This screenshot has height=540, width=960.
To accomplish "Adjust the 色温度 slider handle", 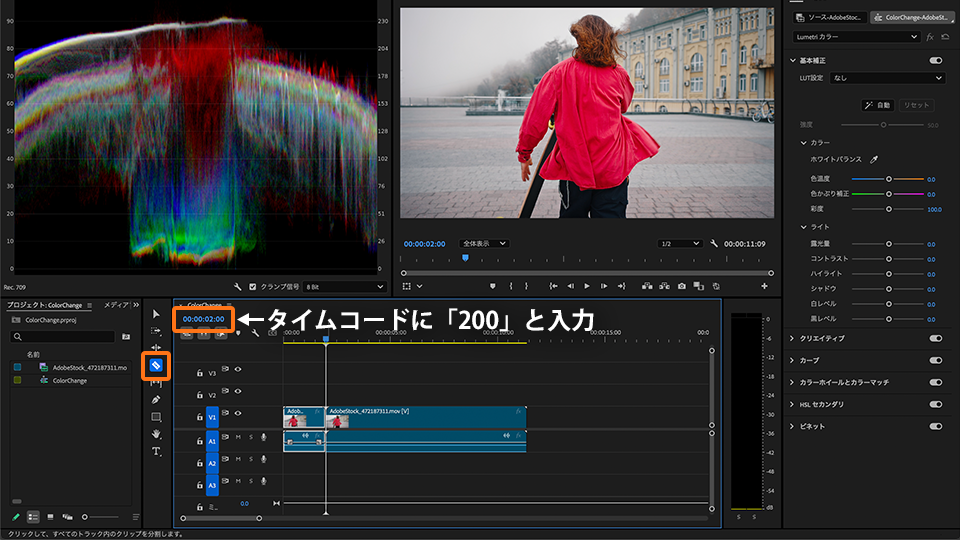I will point(888,179).
